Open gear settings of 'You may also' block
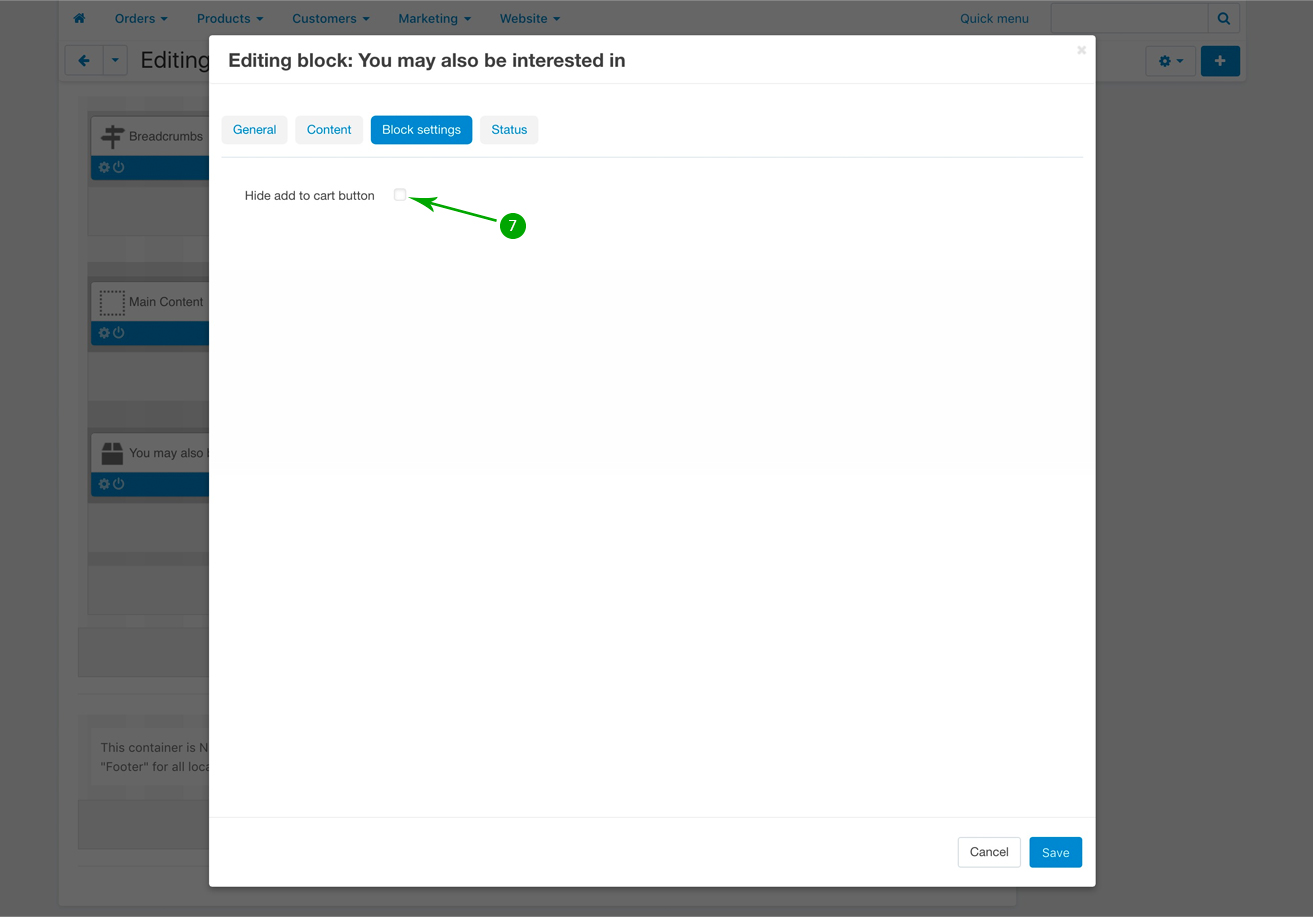Image resolution: width=1313 pixels, height=917 pixels. click(104, 484)
